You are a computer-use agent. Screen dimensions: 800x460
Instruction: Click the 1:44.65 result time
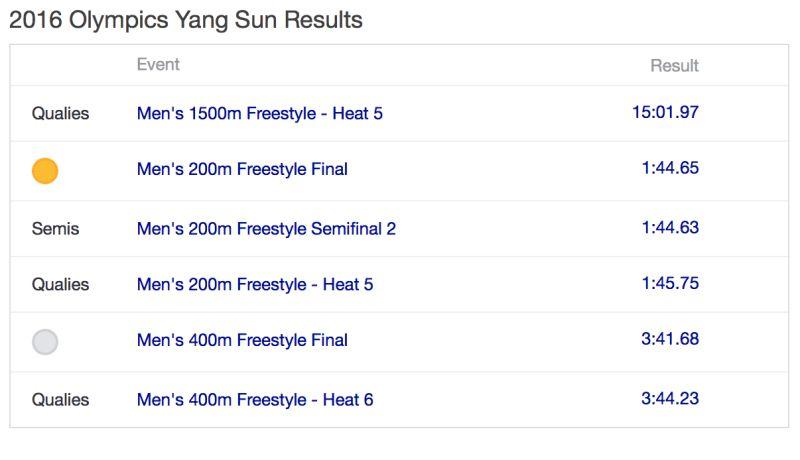[670, 168]
